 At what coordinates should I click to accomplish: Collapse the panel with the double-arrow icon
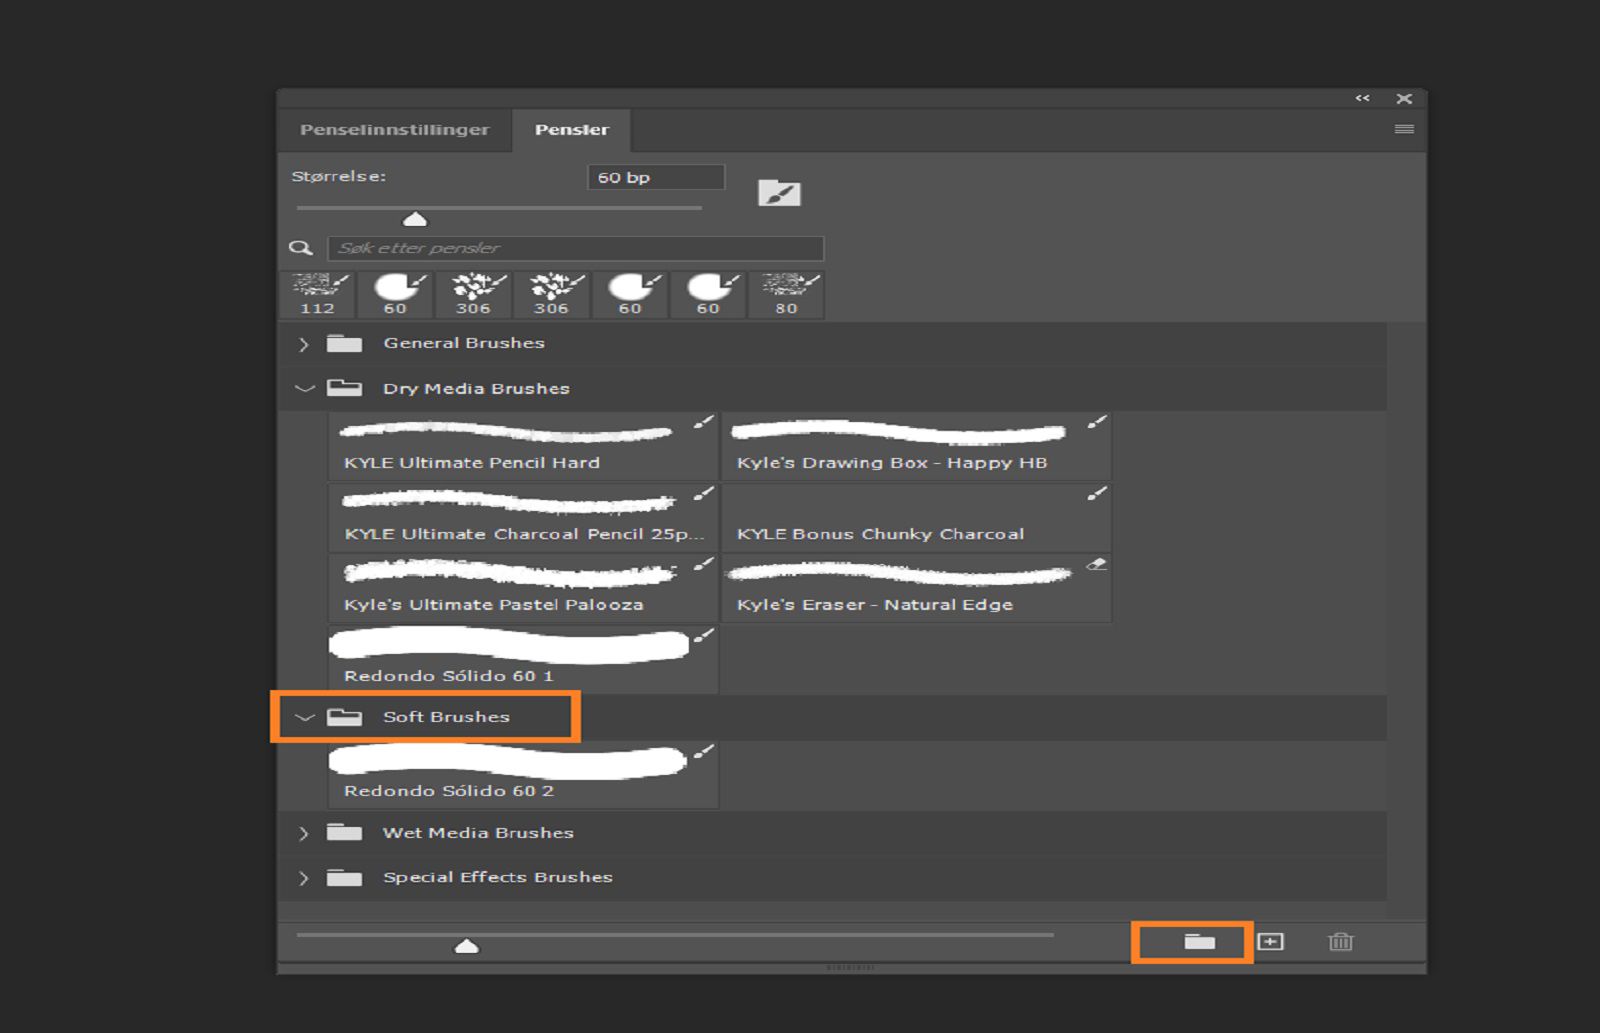1362,98
